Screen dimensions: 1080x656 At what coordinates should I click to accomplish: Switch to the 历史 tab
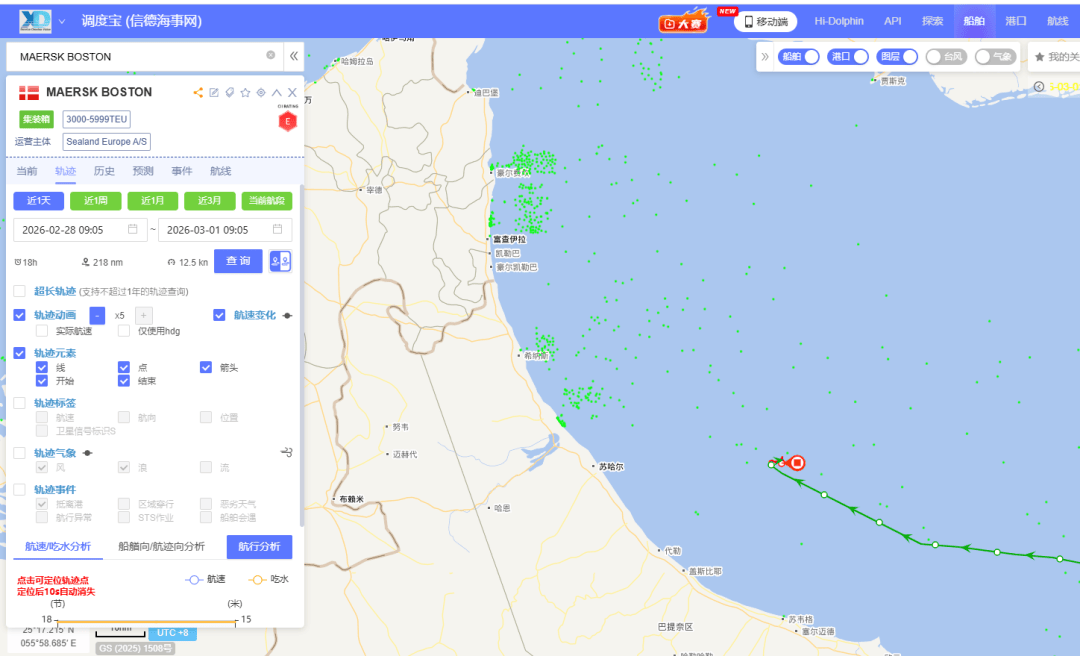[x=104, y=171]
